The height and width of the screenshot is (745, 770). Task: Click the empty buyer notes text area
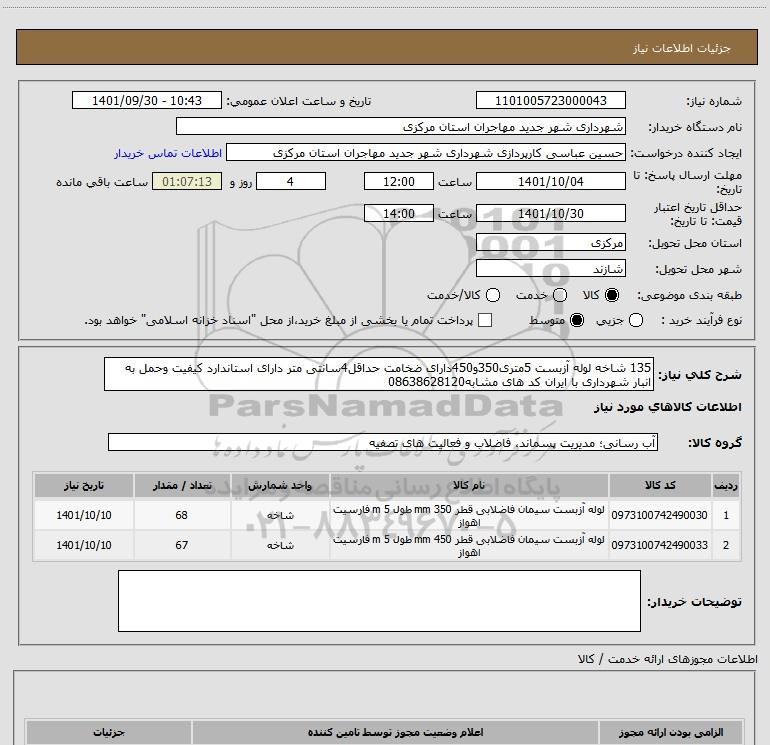coord(379,601)
